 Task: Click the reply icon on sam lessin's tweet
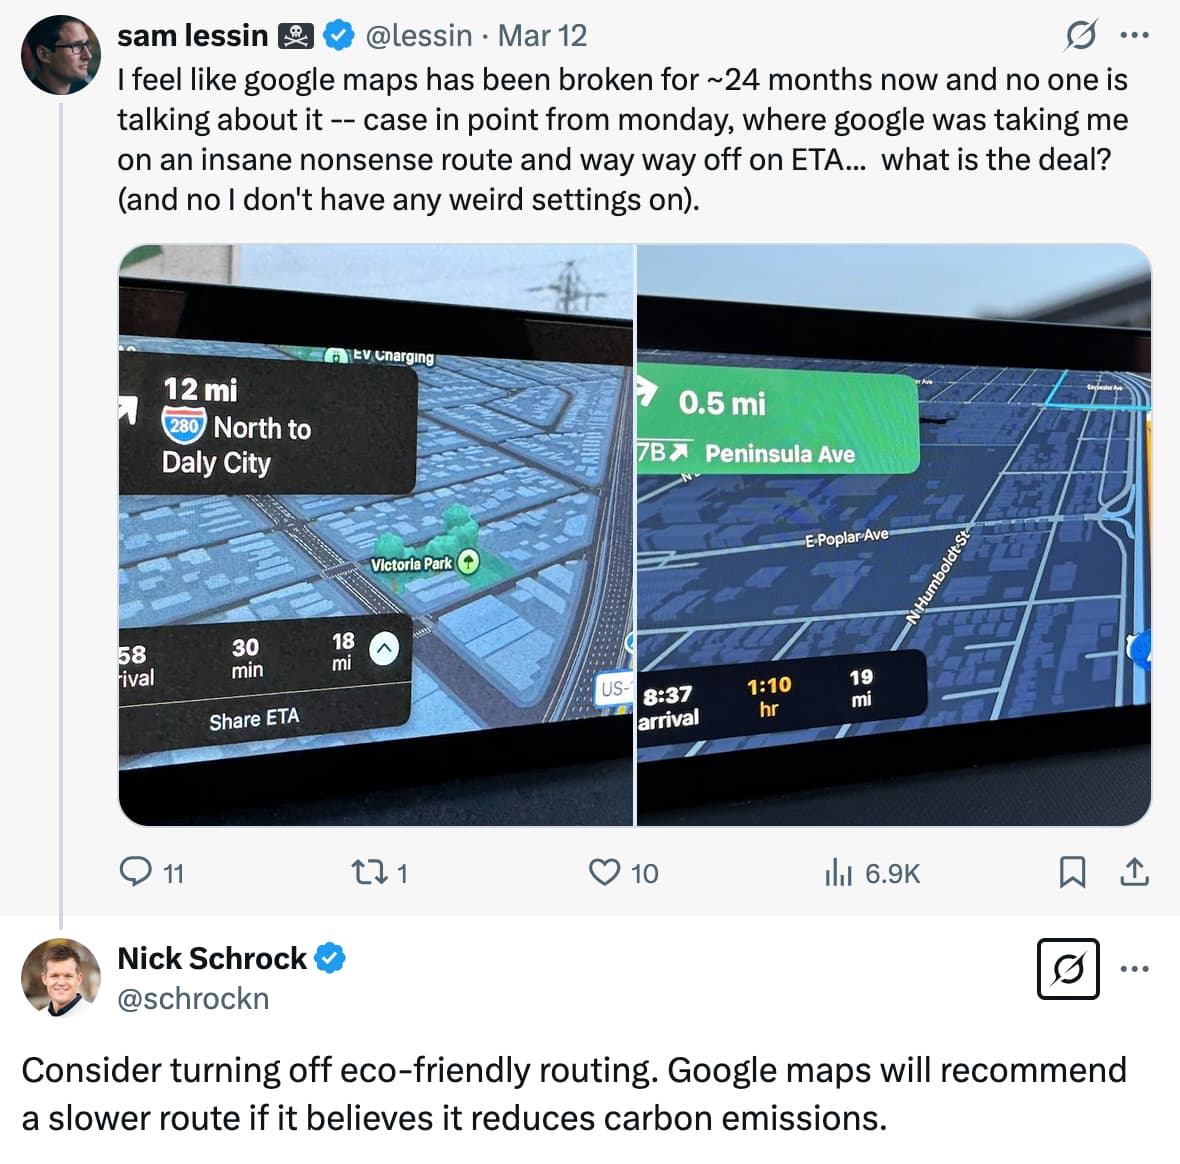136,872
